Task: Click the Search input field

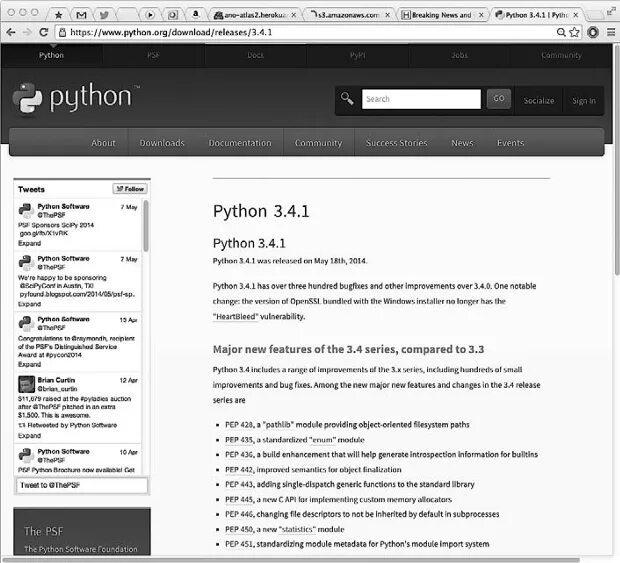Action: (x=421, y=99)
